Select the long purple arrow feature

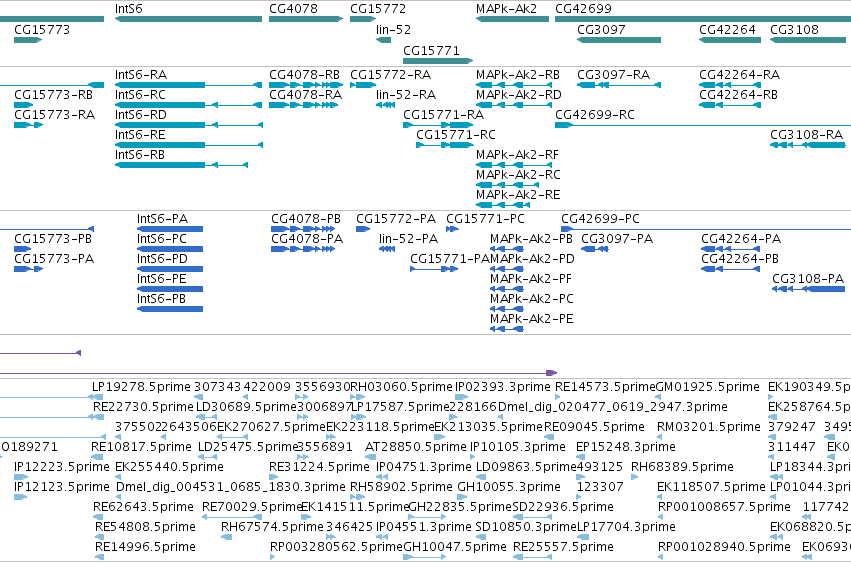tap(278, 373)
